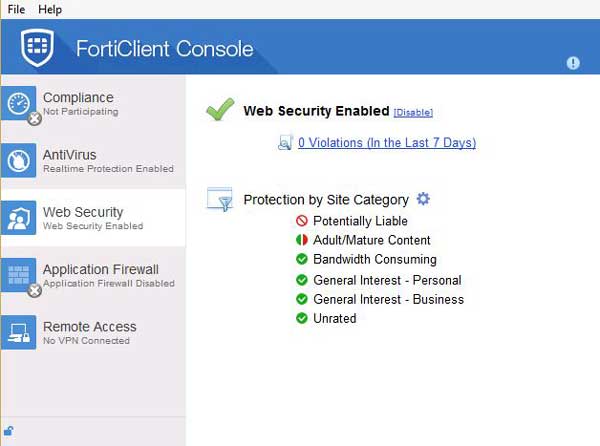Click the FortiClient shield logo
This screenshot has width=600, height=446.
point(39,47)
